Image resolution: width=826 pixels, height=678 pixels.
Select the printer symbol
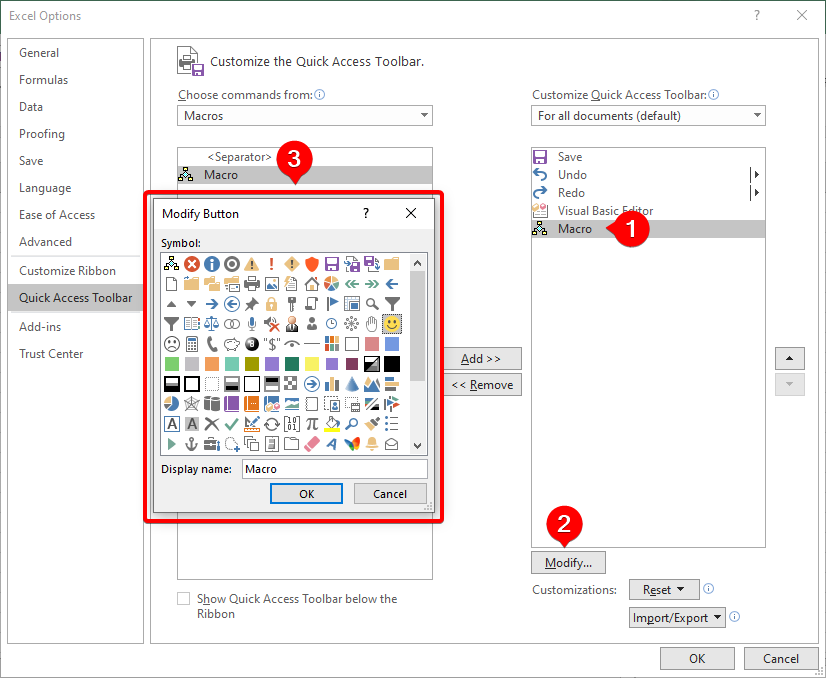tap(252, 283)
